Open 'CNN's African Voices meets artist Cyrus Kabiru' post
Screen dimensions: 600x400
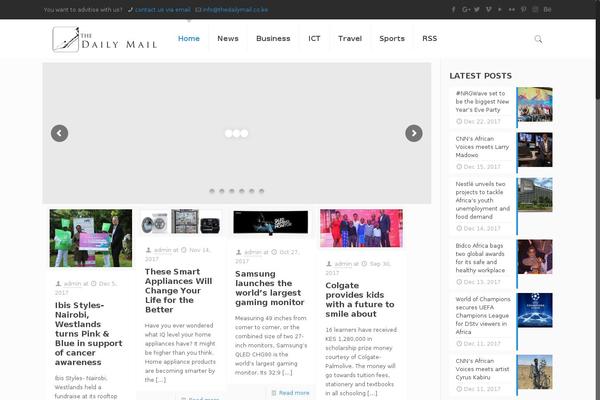click(482, 369)
